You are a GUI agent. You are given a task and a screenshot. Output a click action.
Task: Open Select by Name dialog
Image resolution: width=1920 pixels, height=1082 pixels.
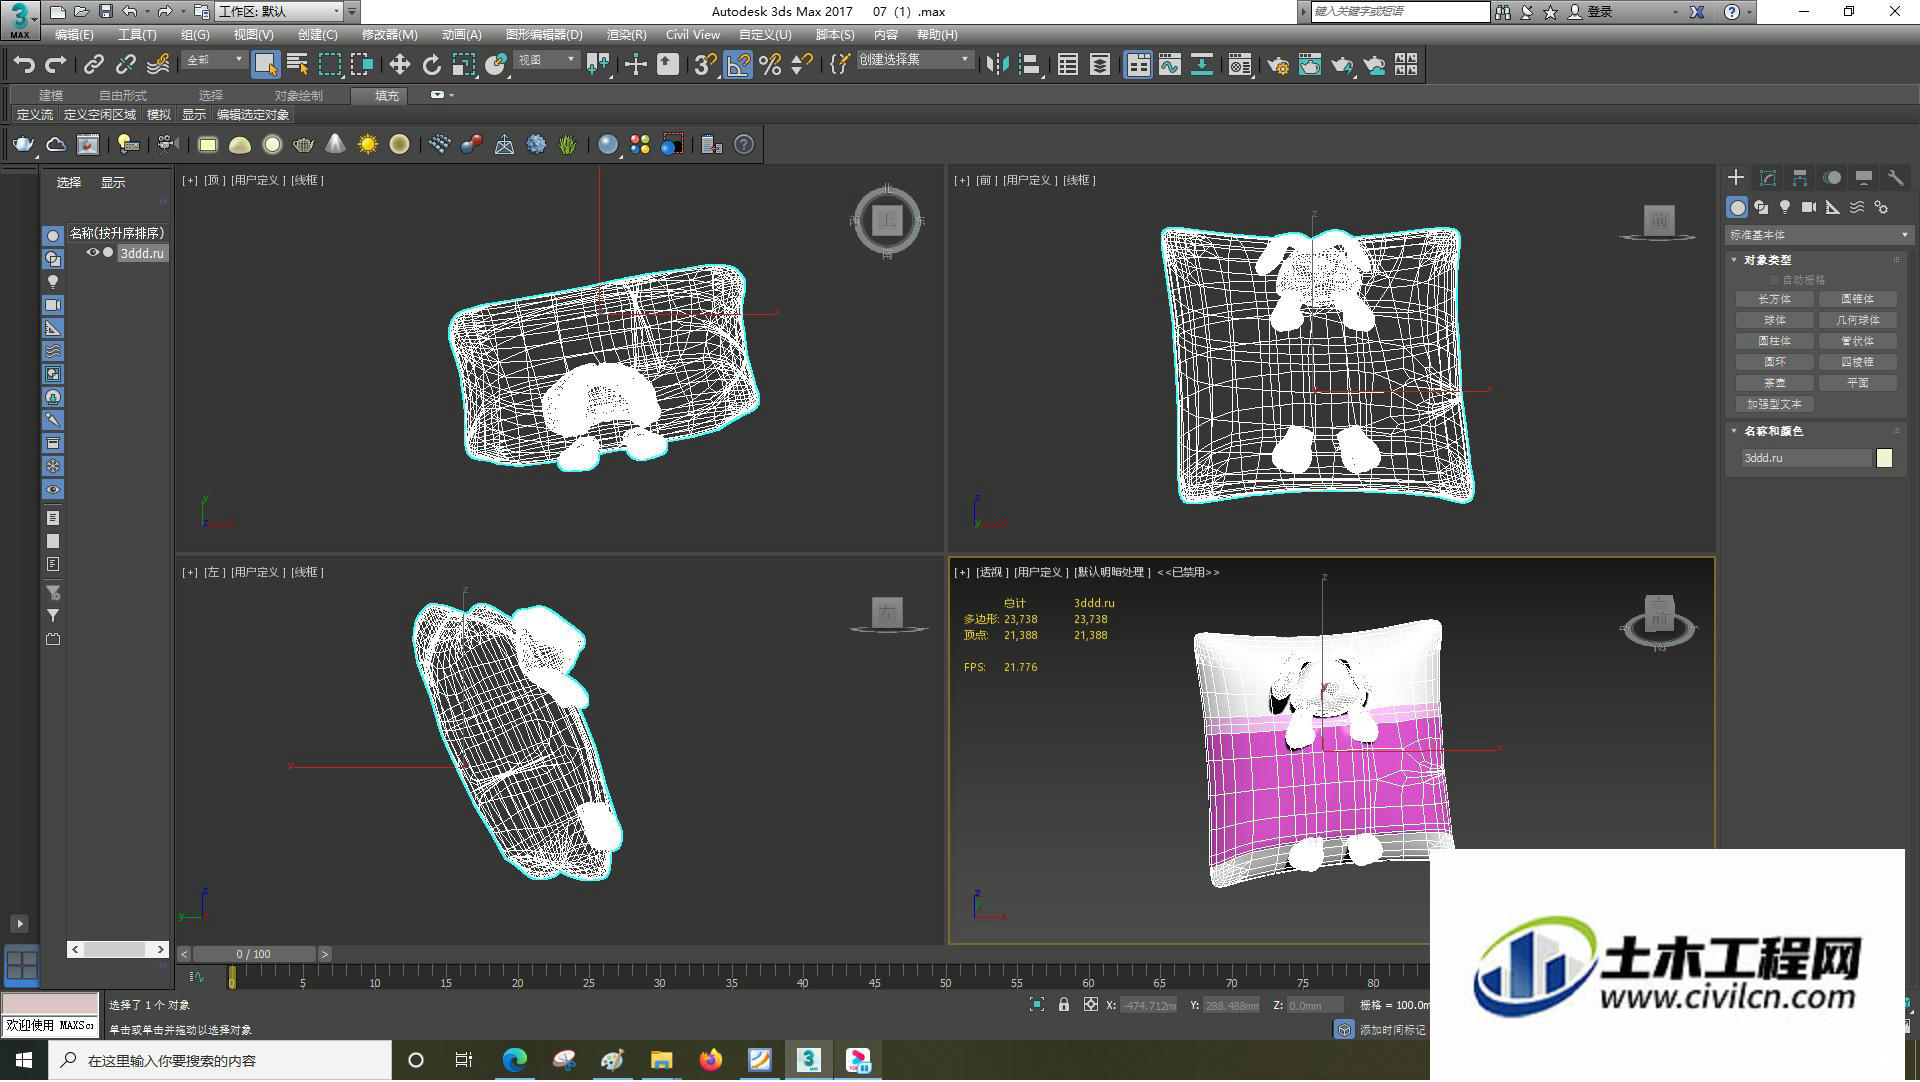point(297,65)
